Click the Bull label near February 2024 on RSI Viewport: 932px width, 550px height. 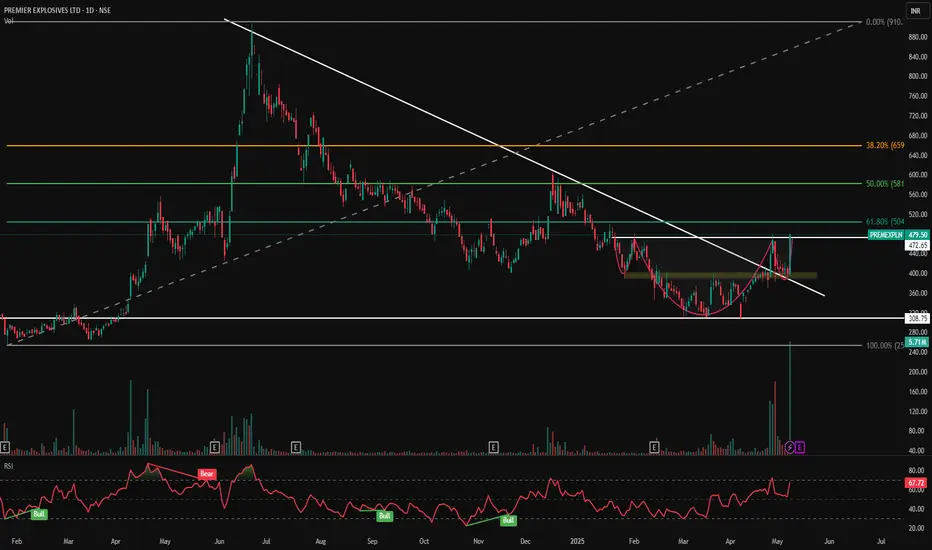(x=39, y=514)
